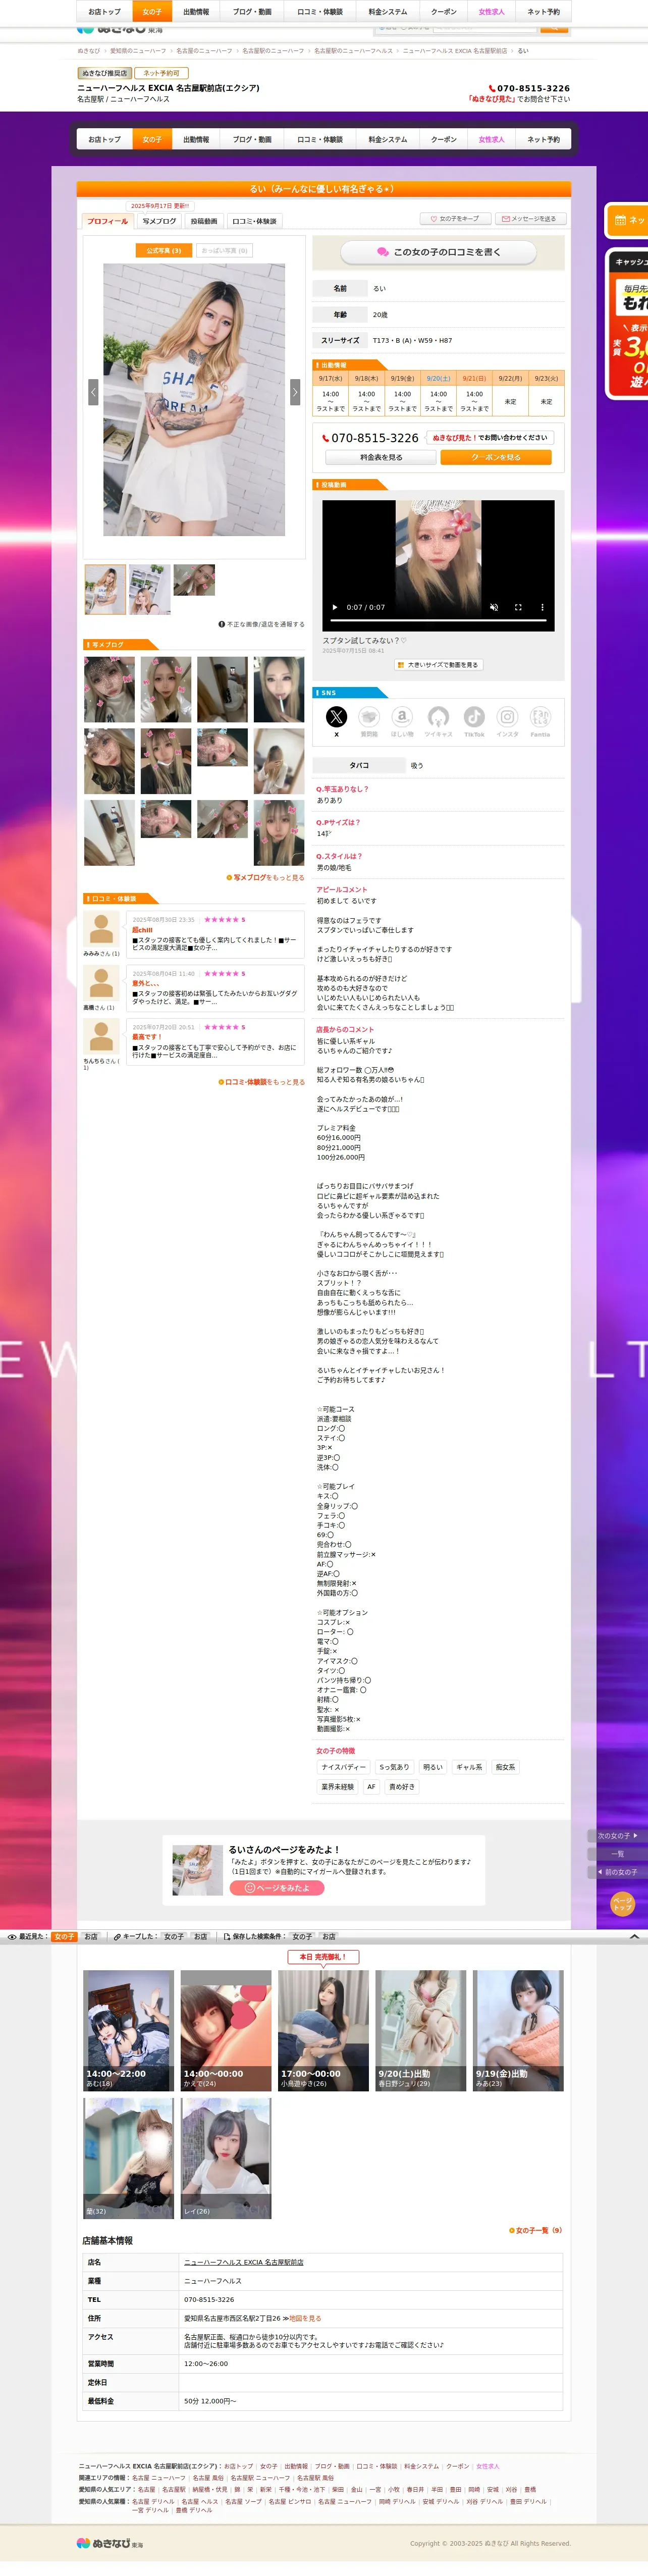Collapse the recently-viewed bar with the chevron
648x2576 pixels.
point(634,1937)
